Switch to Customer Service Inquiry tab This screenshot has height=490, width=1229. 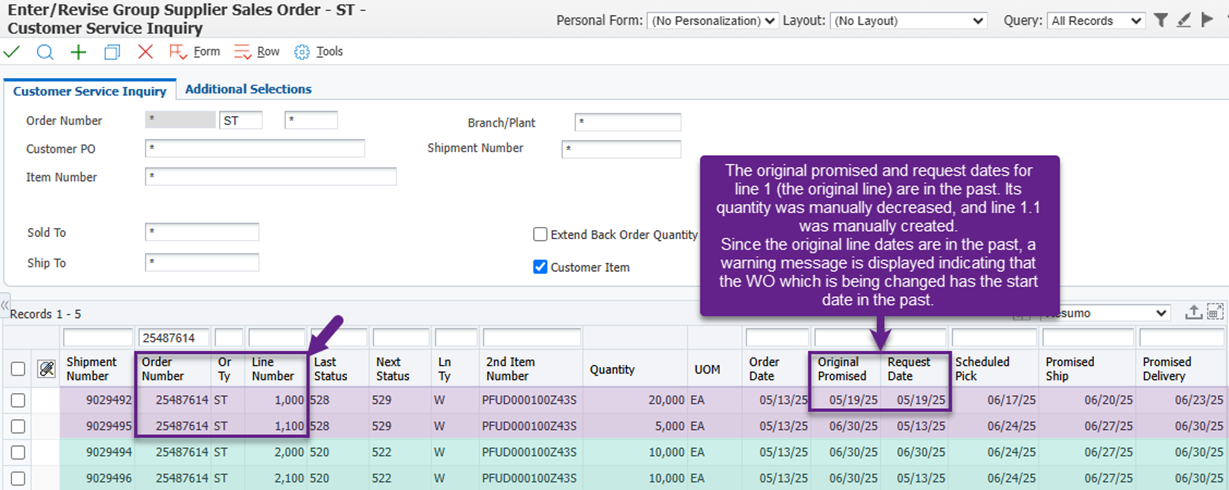tap(90, 91)
